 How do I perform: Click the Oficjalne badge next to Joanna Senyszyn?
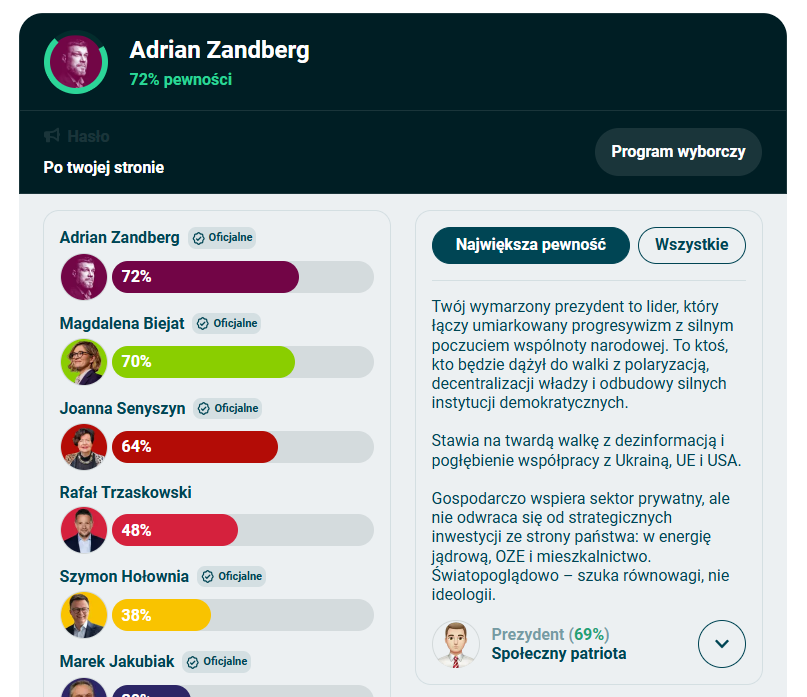[230, 408]
